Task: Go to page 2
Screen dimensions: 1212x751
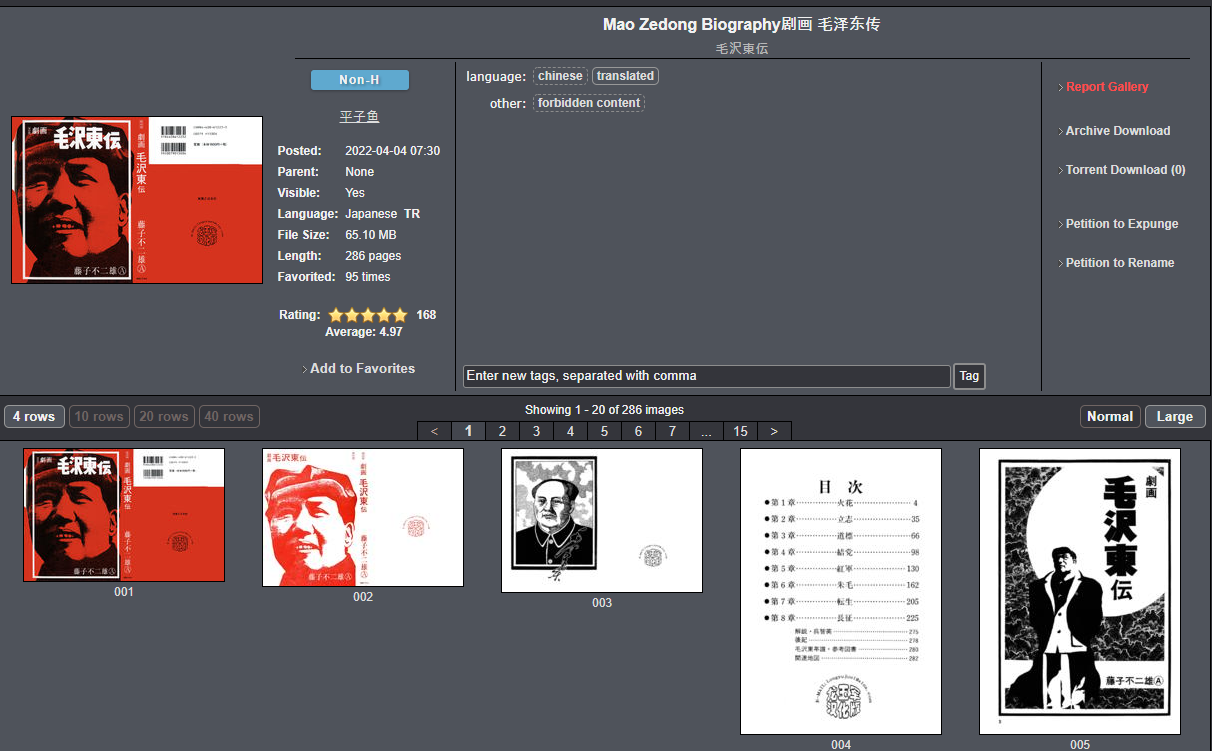Action: click(502, 431)
